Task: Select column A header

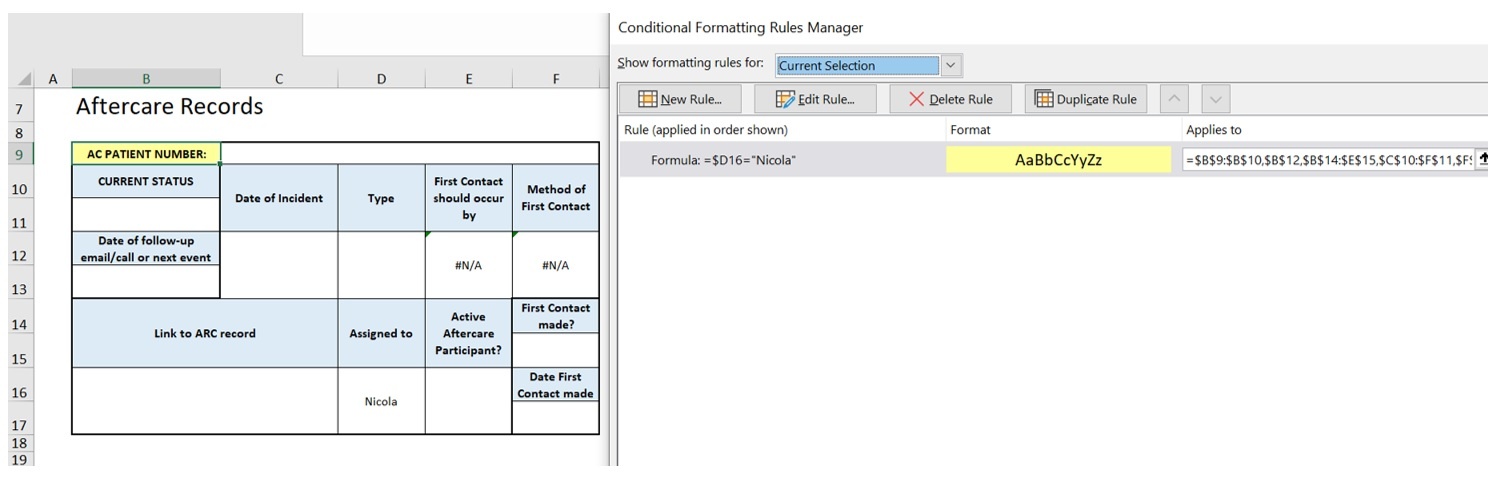Action: coord(53,79)
